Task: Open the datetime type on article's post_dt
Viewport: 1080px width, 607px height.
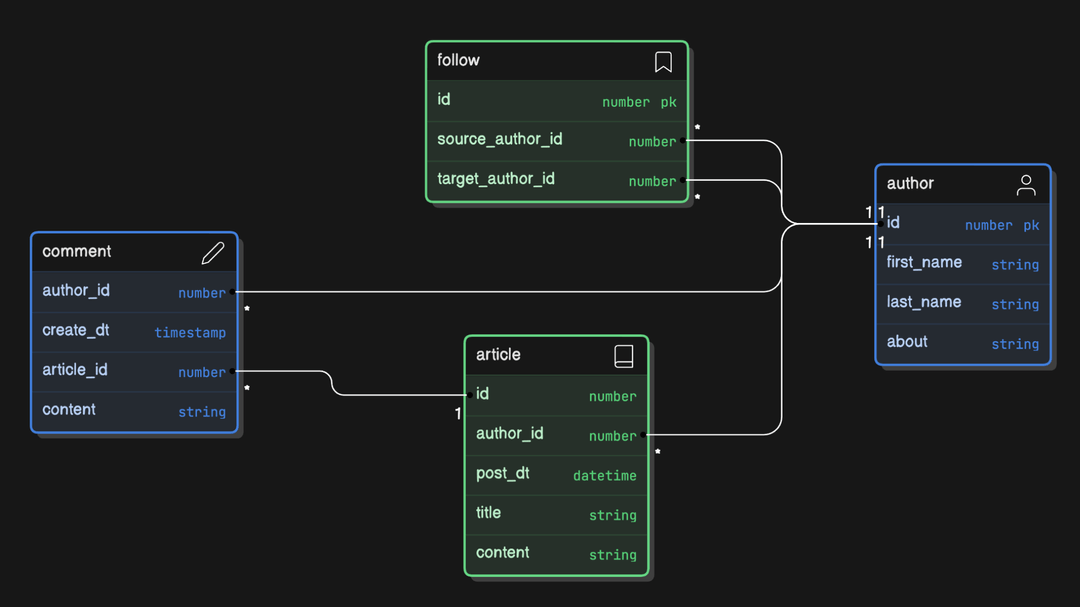Action: point(604,475)
